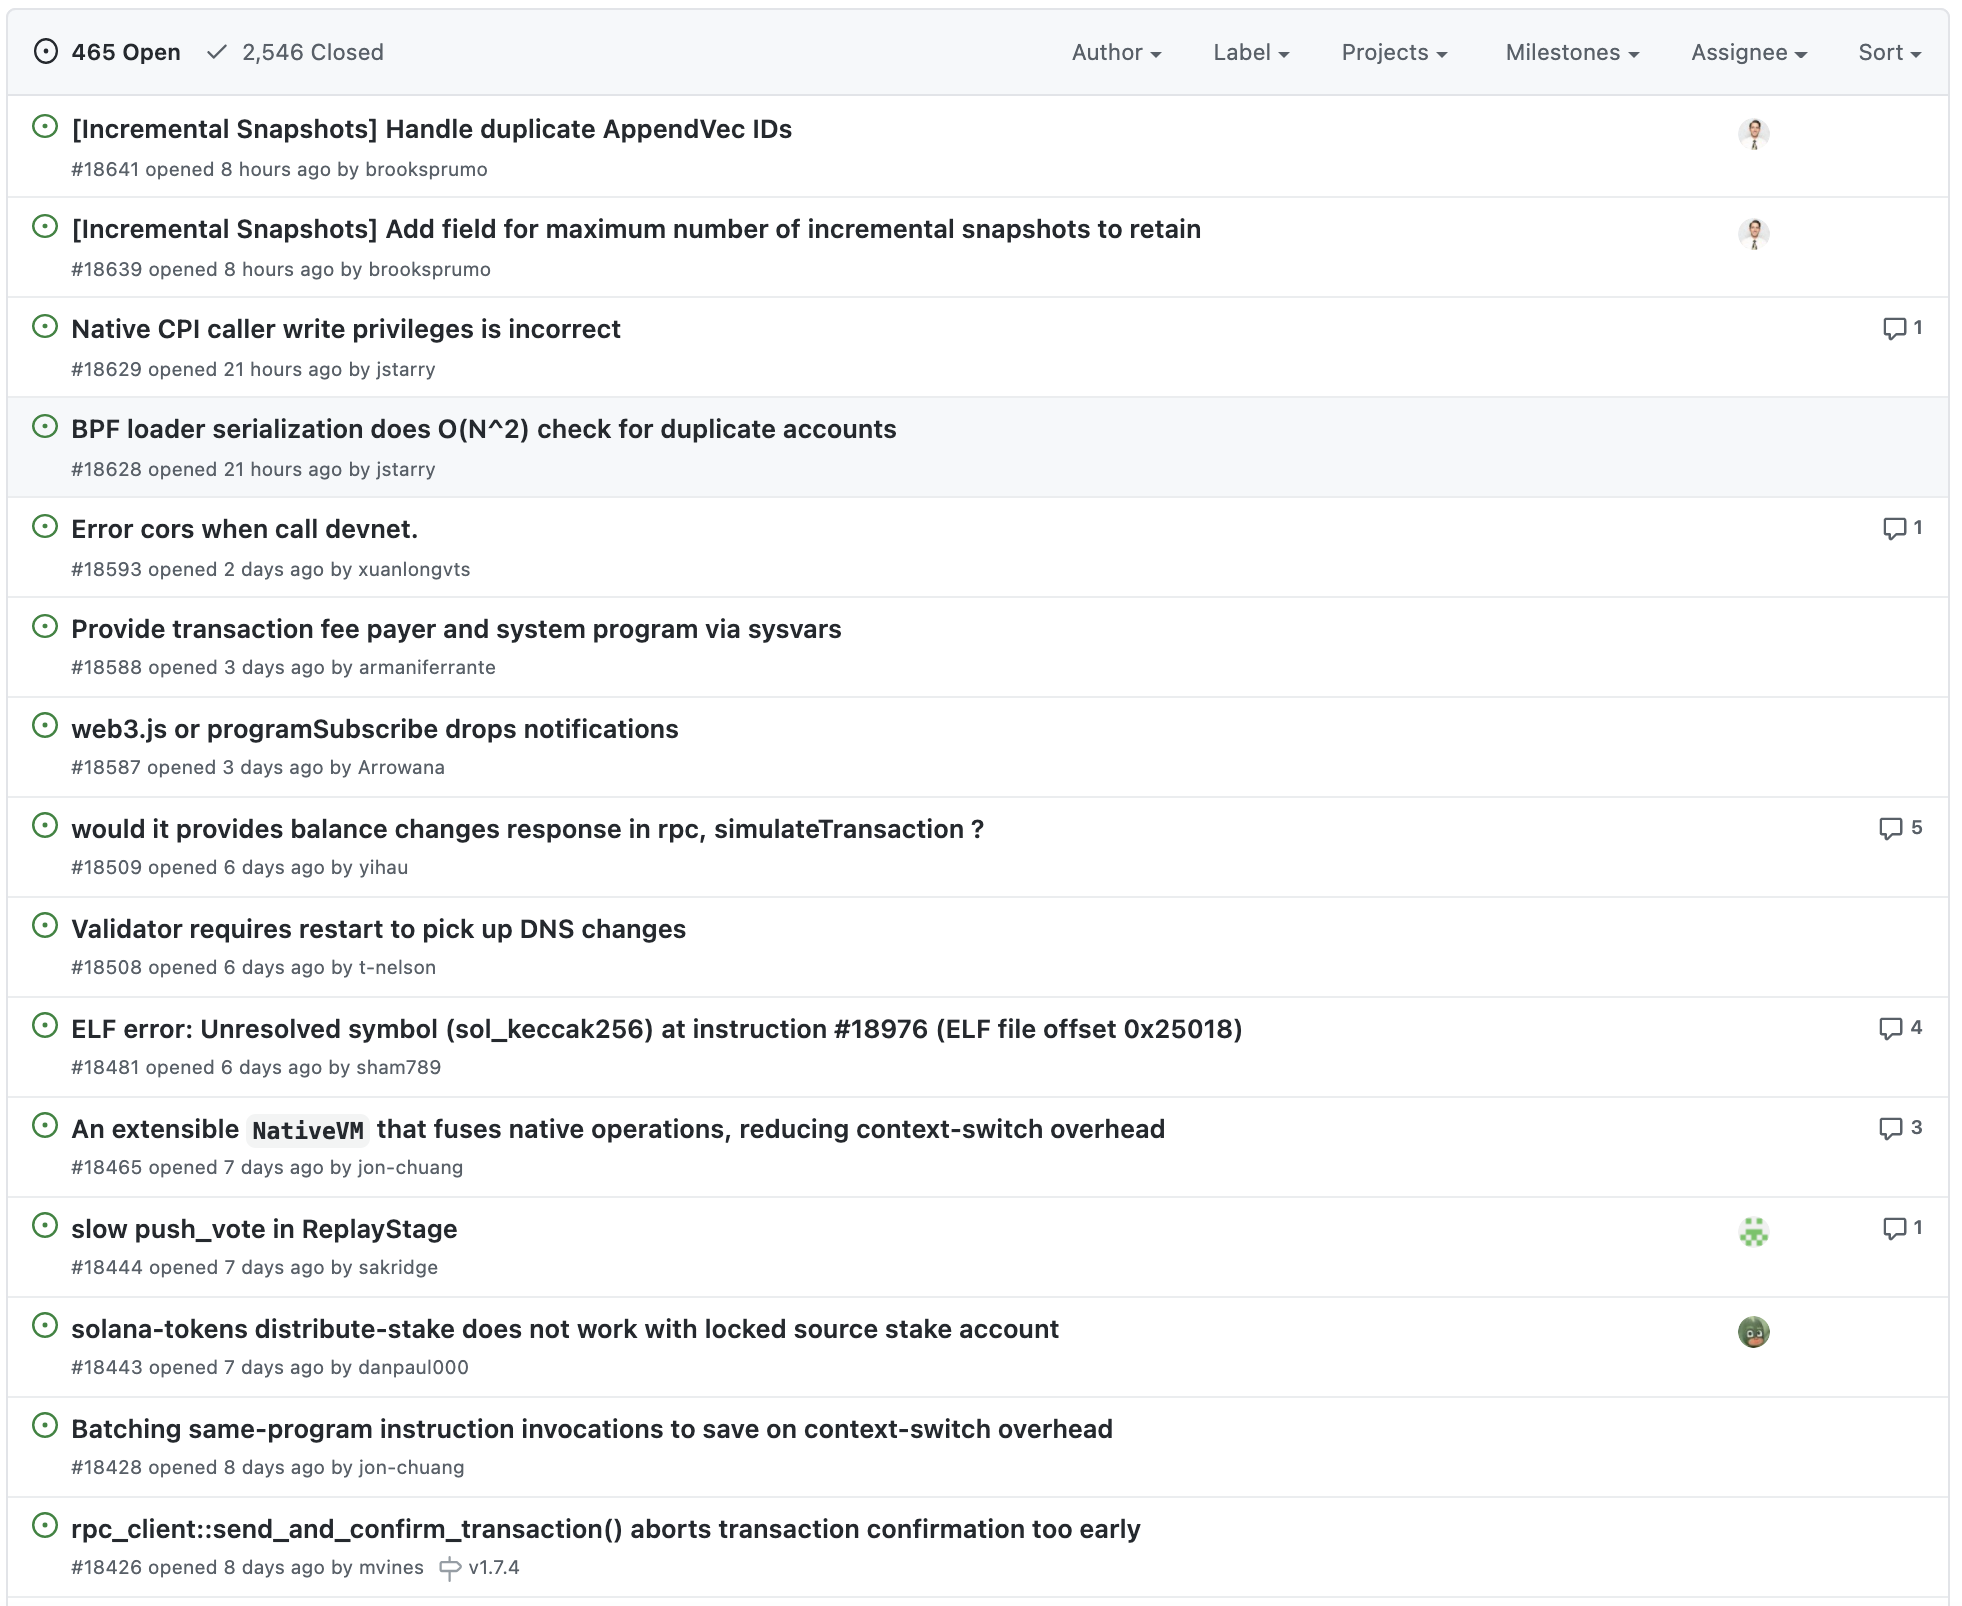Image resolution: width=1962 pixels, height=1606 pixels.
Task: Open 4 comments on ELF error issue
Action: click(x=1899, y=1028)
